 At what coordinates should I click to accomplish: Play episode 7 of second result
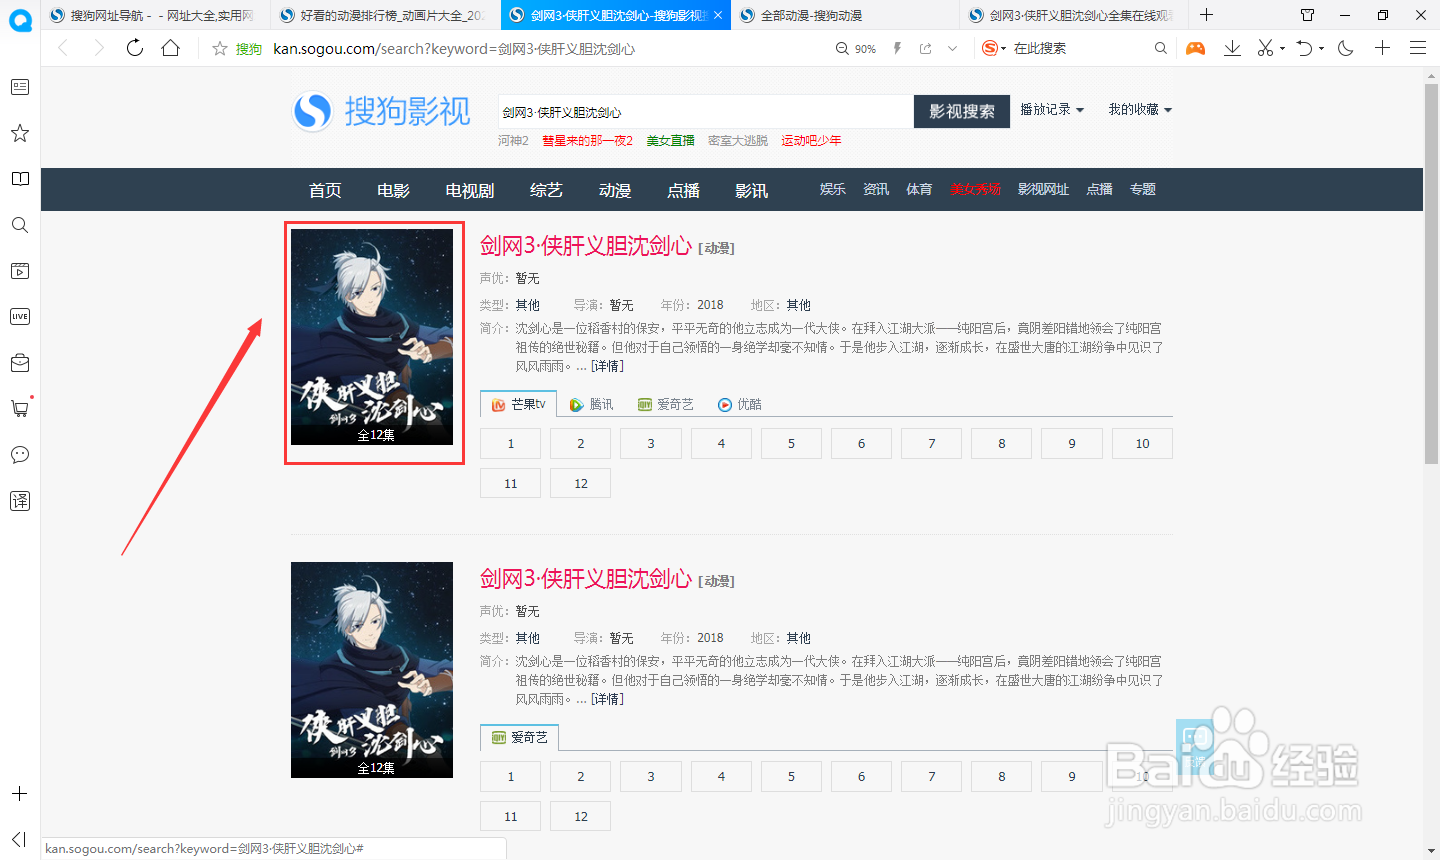pos(932,776)
